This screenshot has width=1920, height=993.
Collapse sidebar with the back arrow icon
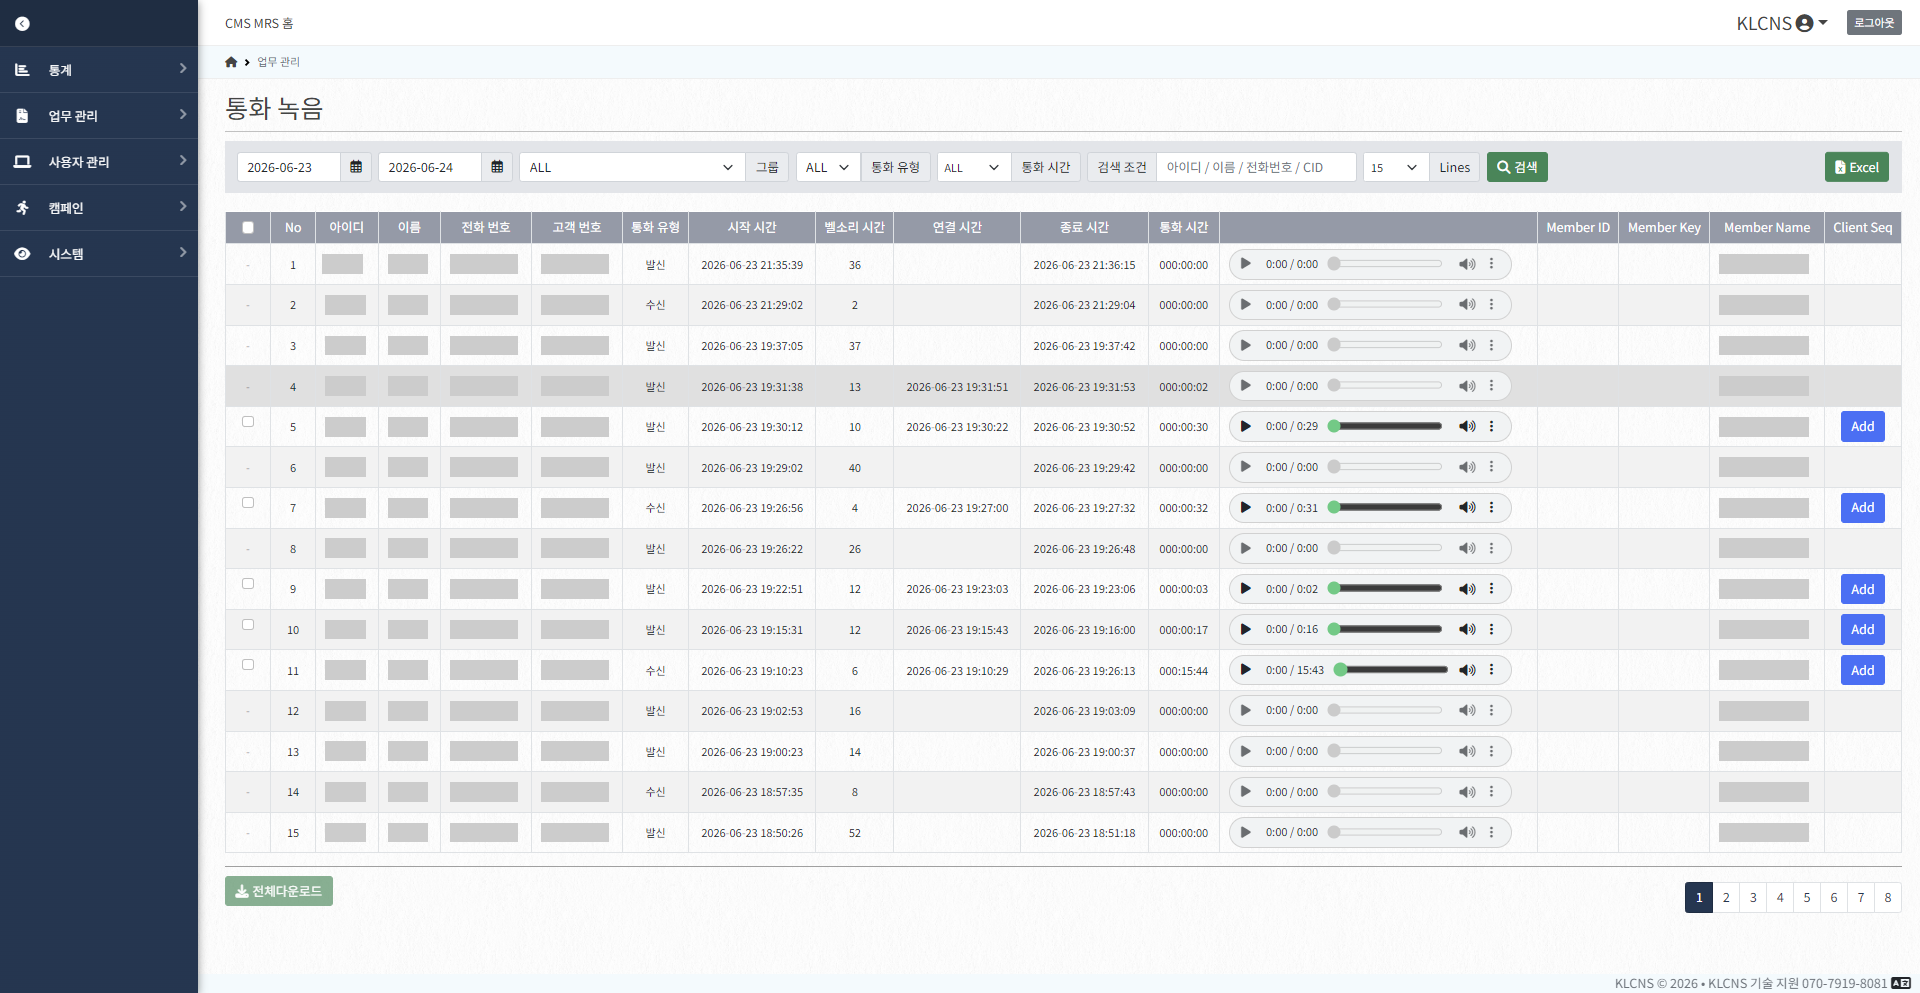pyautogui.click(x=22, y=23)
